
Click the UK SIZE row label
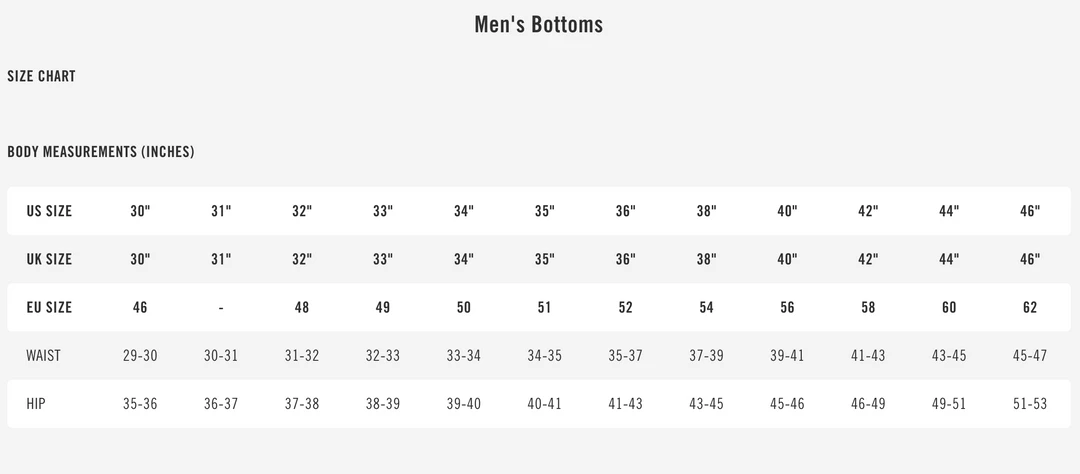pos(49,259)
